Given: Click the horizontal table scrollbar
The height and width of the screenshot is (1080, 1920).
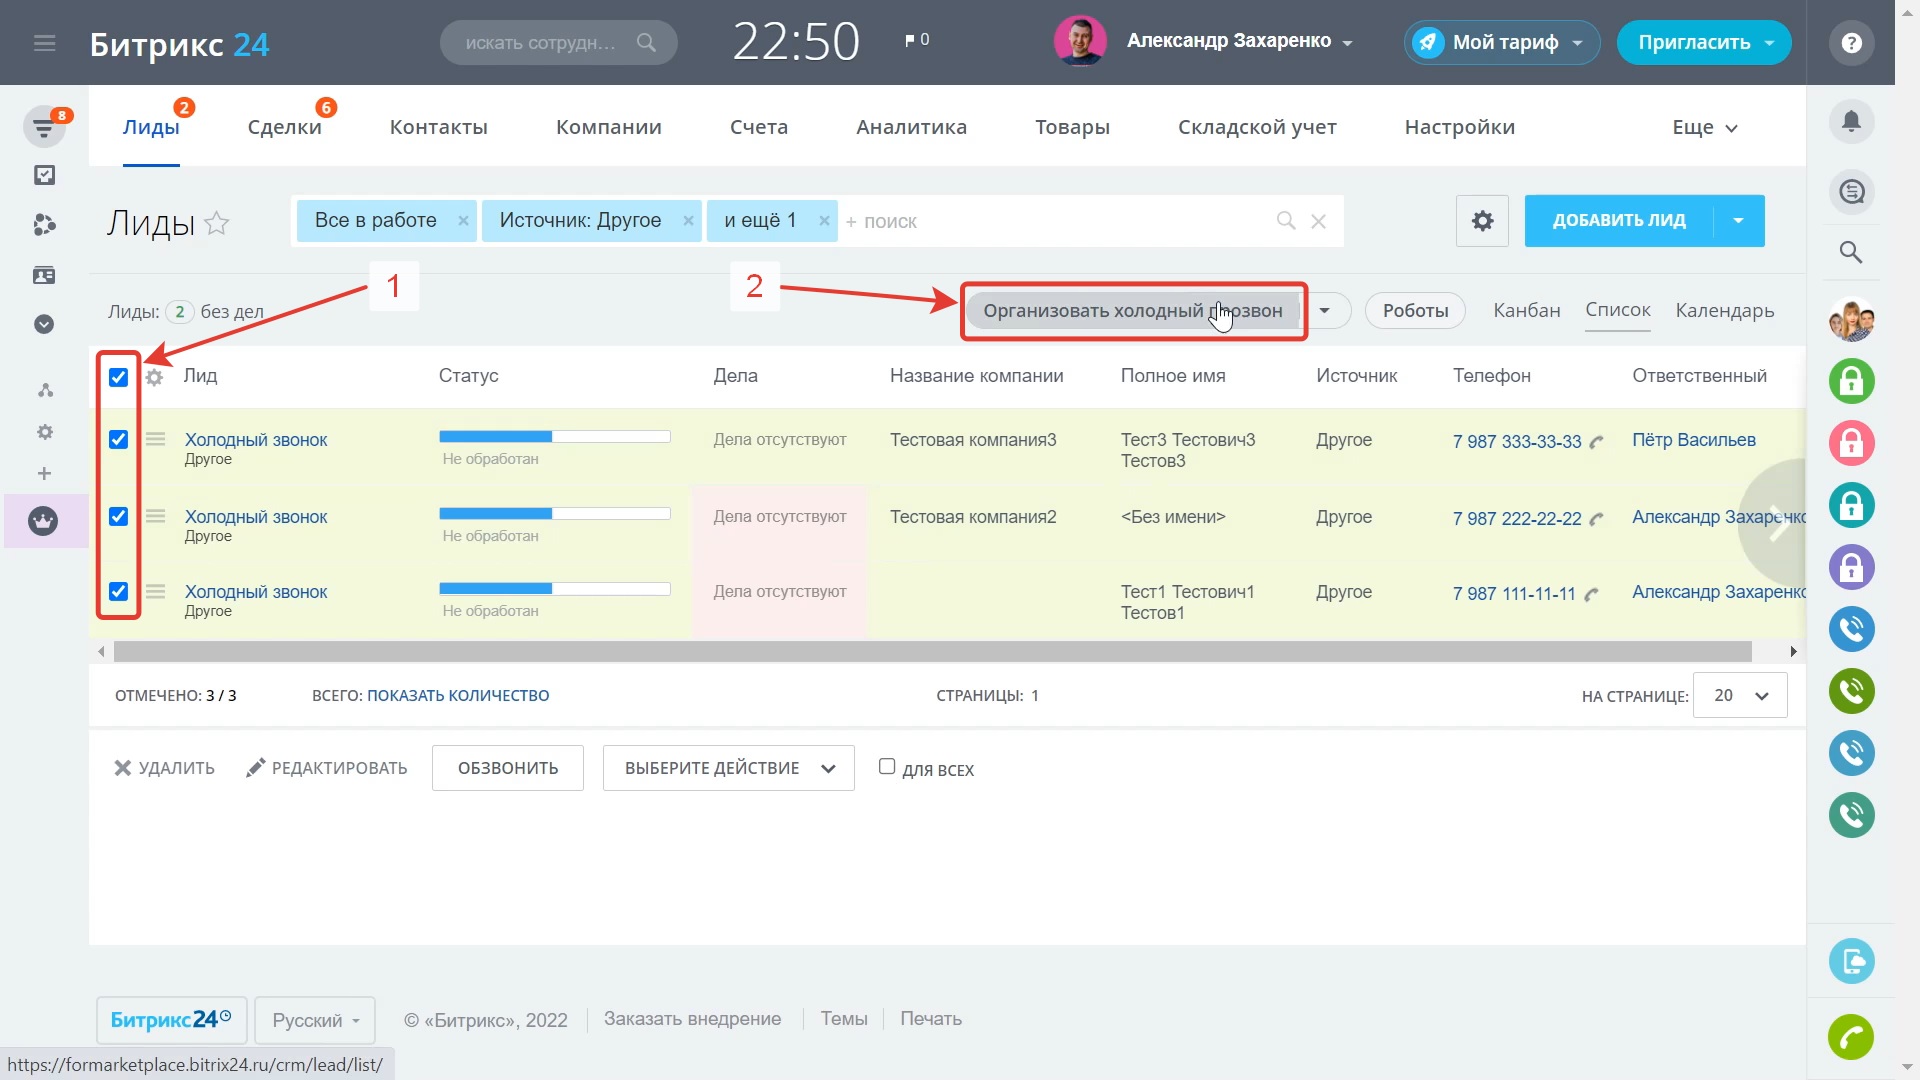Looking at the screenshot, I should tap(932, 652).
